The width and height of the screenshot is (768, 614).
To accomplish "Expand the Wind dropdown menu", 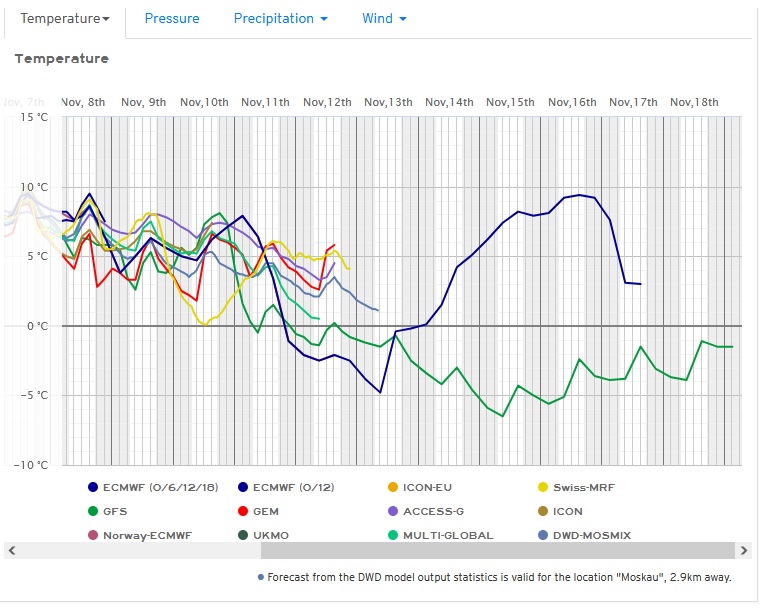I will coord(384,19).
